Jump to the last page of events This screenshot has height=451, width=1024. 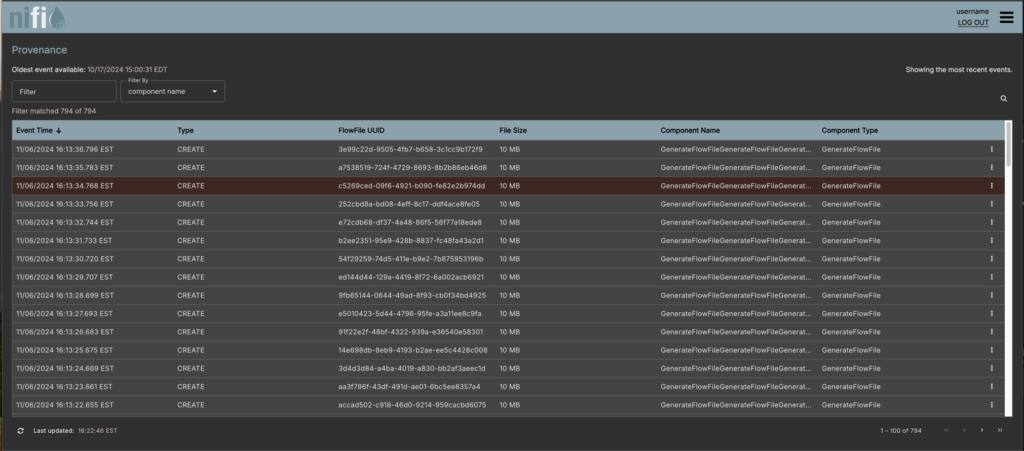point(999,430)
